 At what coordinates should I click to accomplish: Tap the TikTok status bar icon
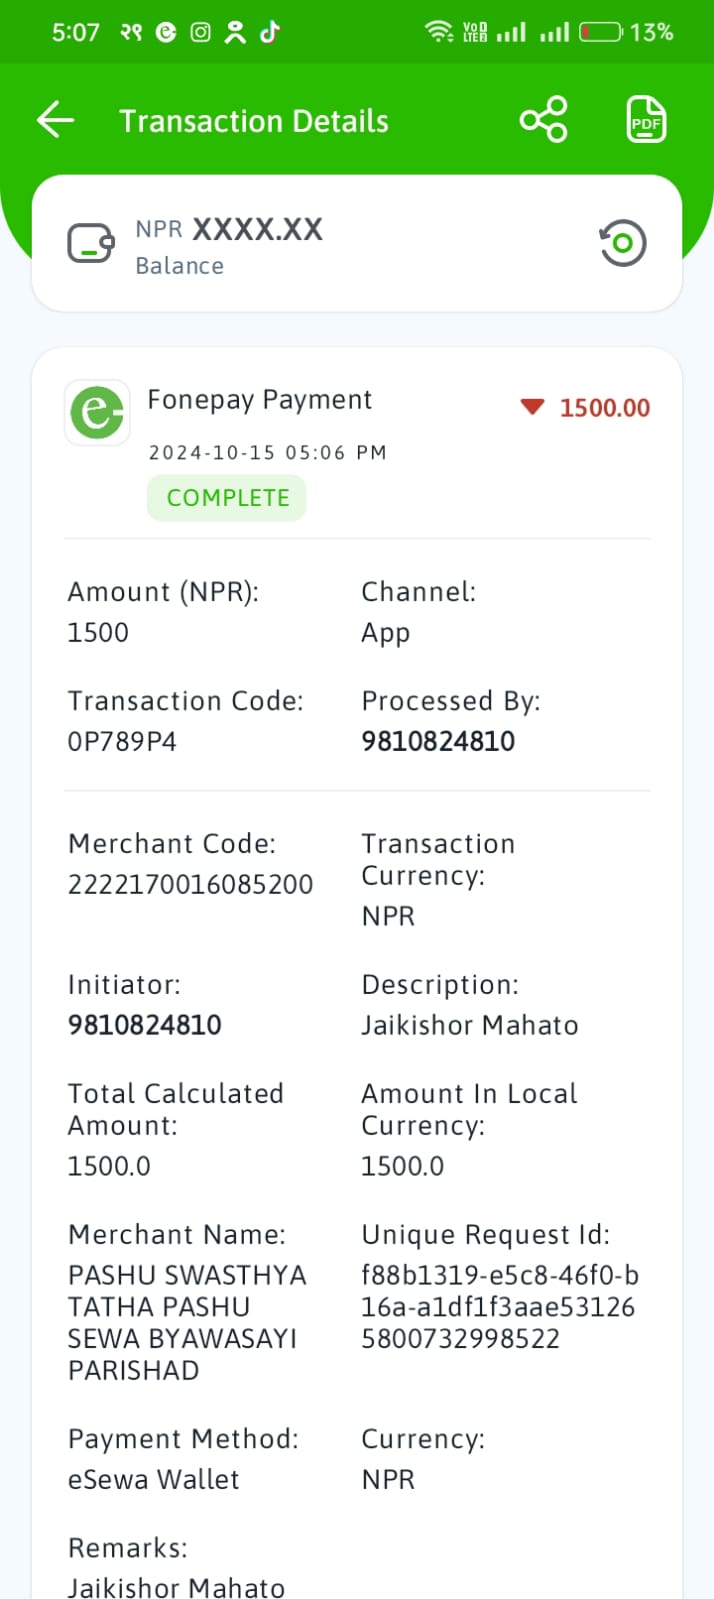click(270, 32)
